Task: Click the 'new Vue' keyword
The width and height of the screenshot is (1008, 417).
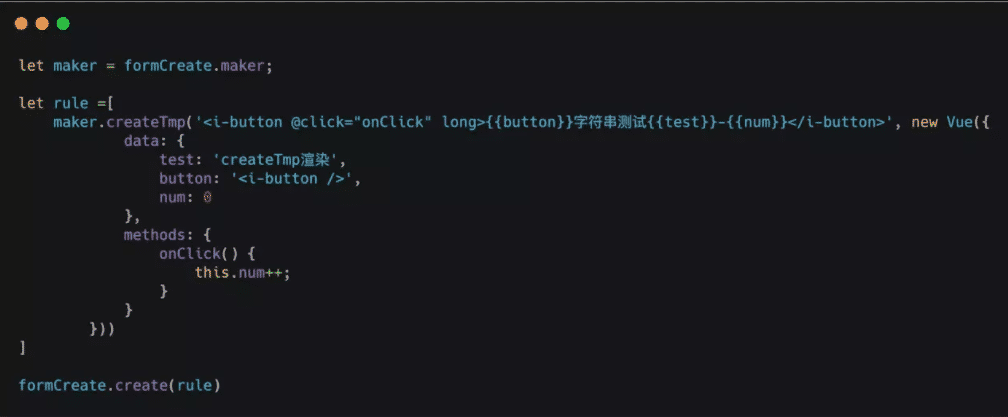Action: (942, 123)
